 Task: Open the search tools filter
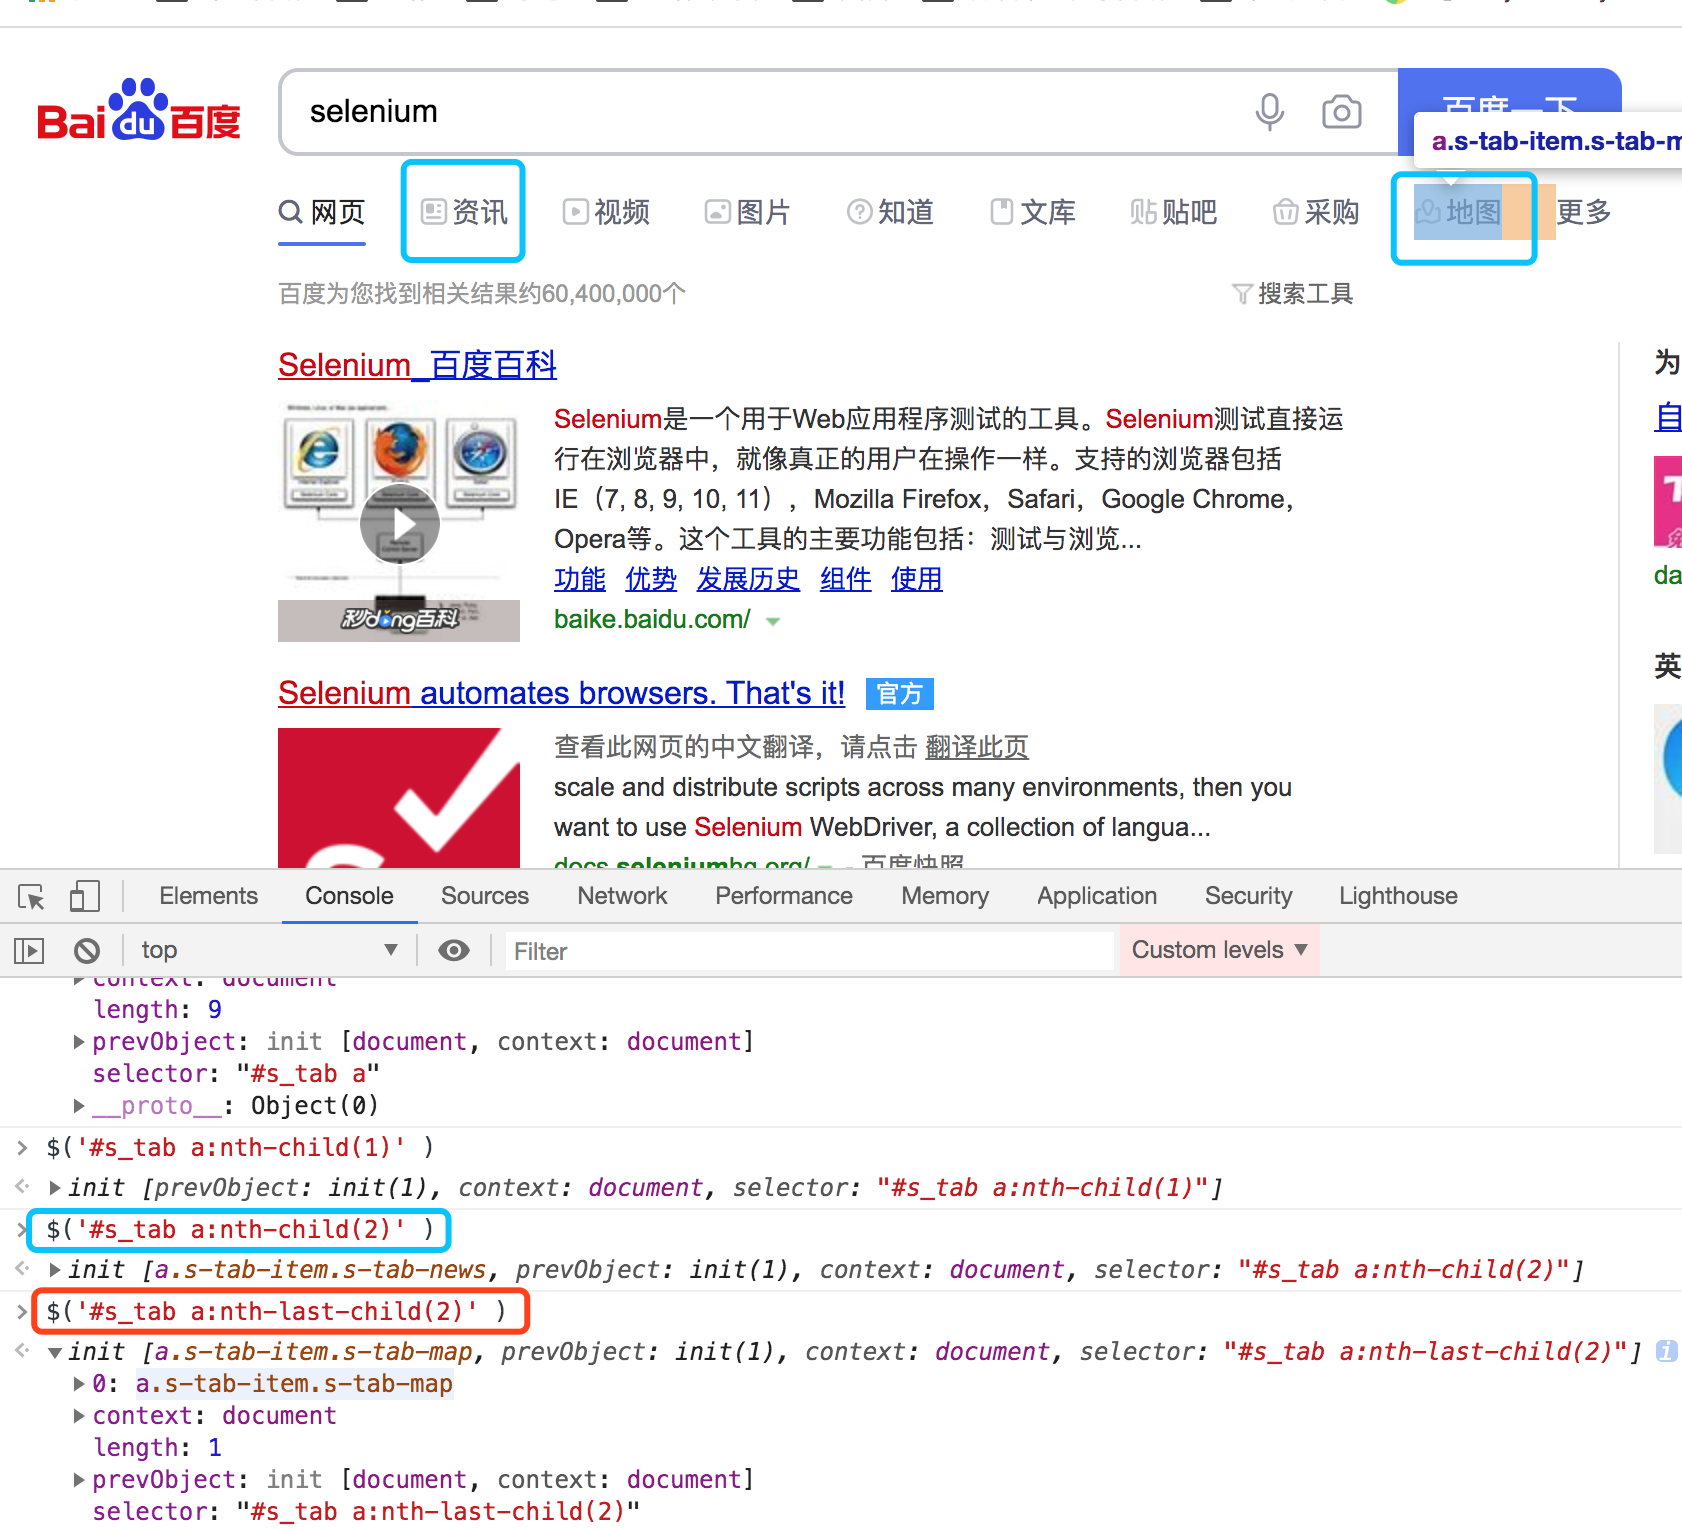pos(1292,293)
